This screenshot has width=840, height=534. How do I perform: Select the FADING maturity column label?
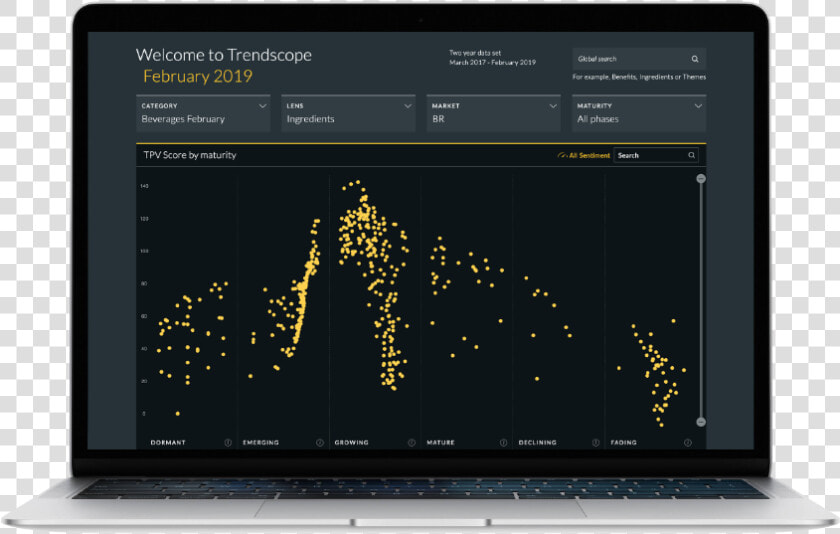pos(624,442)
